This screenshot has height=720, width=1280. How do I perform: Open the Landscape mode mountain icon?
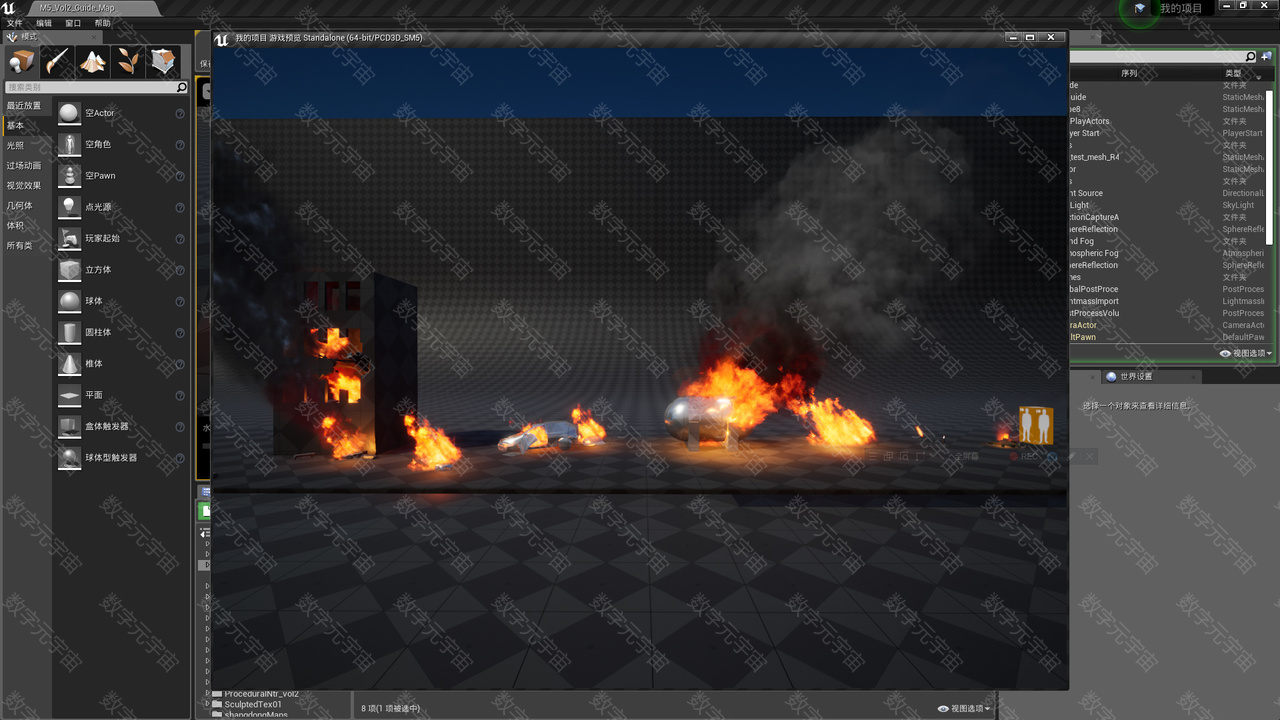click(93, 62)
